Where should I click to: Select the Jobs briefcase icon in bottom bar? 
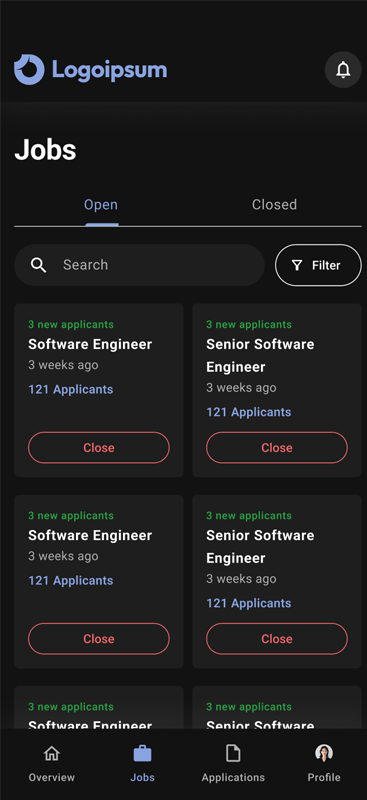pos(142,753)
